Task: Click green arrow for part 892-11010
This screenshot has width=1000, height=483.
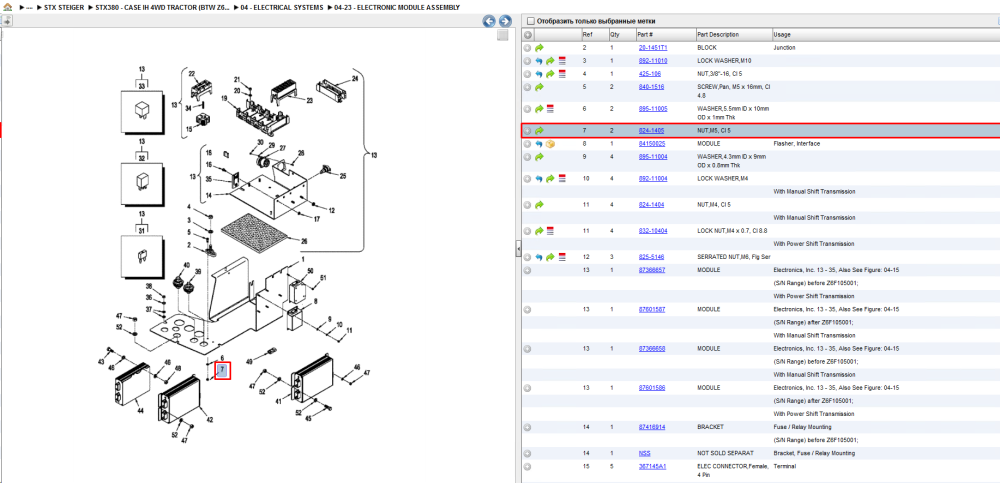Action: pyautogui.click(x=550, y=61)
